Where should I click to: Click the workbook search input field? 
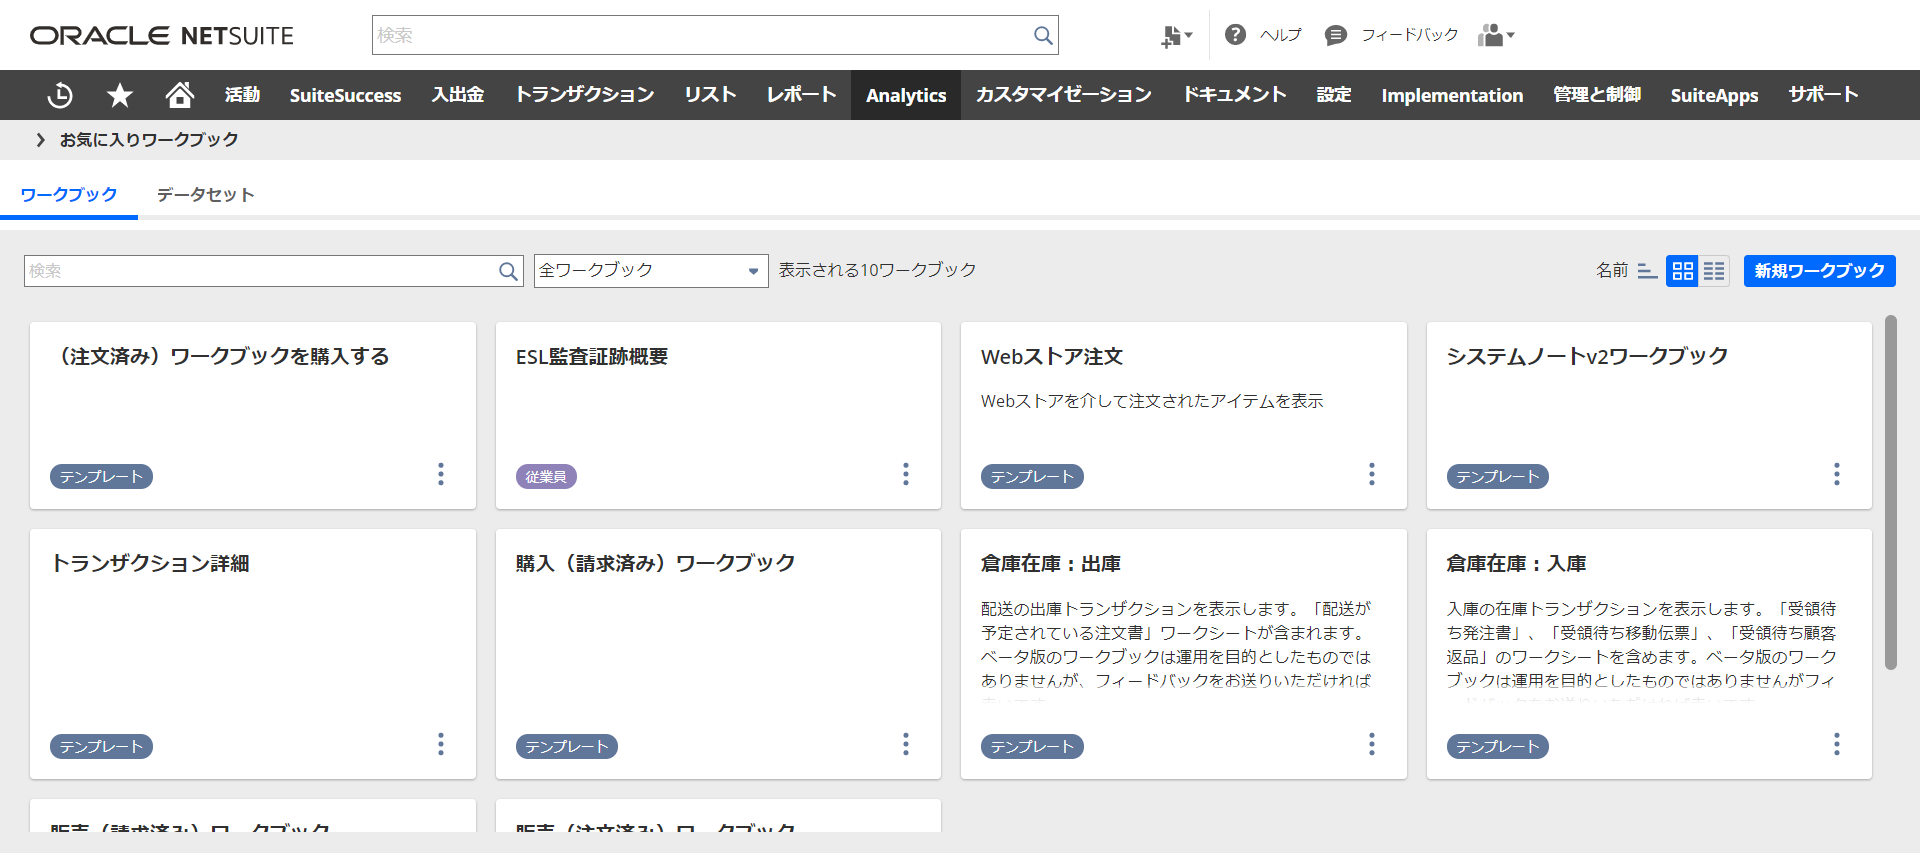click(260, 271)
